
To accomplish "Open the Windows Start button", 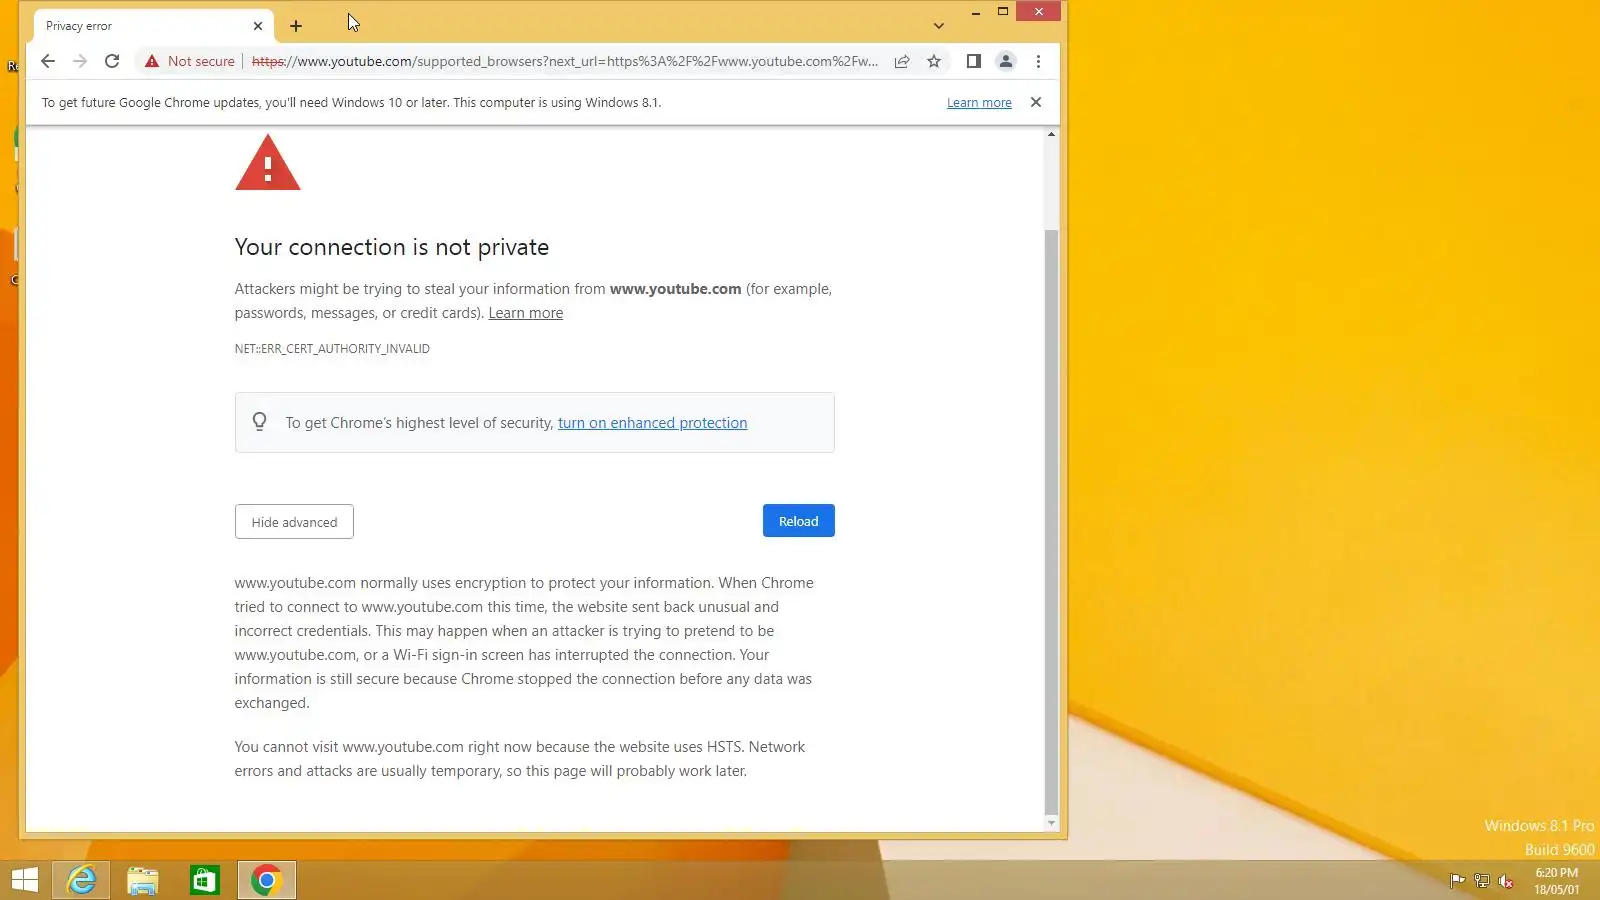I will pyautogui.click(x=24, y=880).
